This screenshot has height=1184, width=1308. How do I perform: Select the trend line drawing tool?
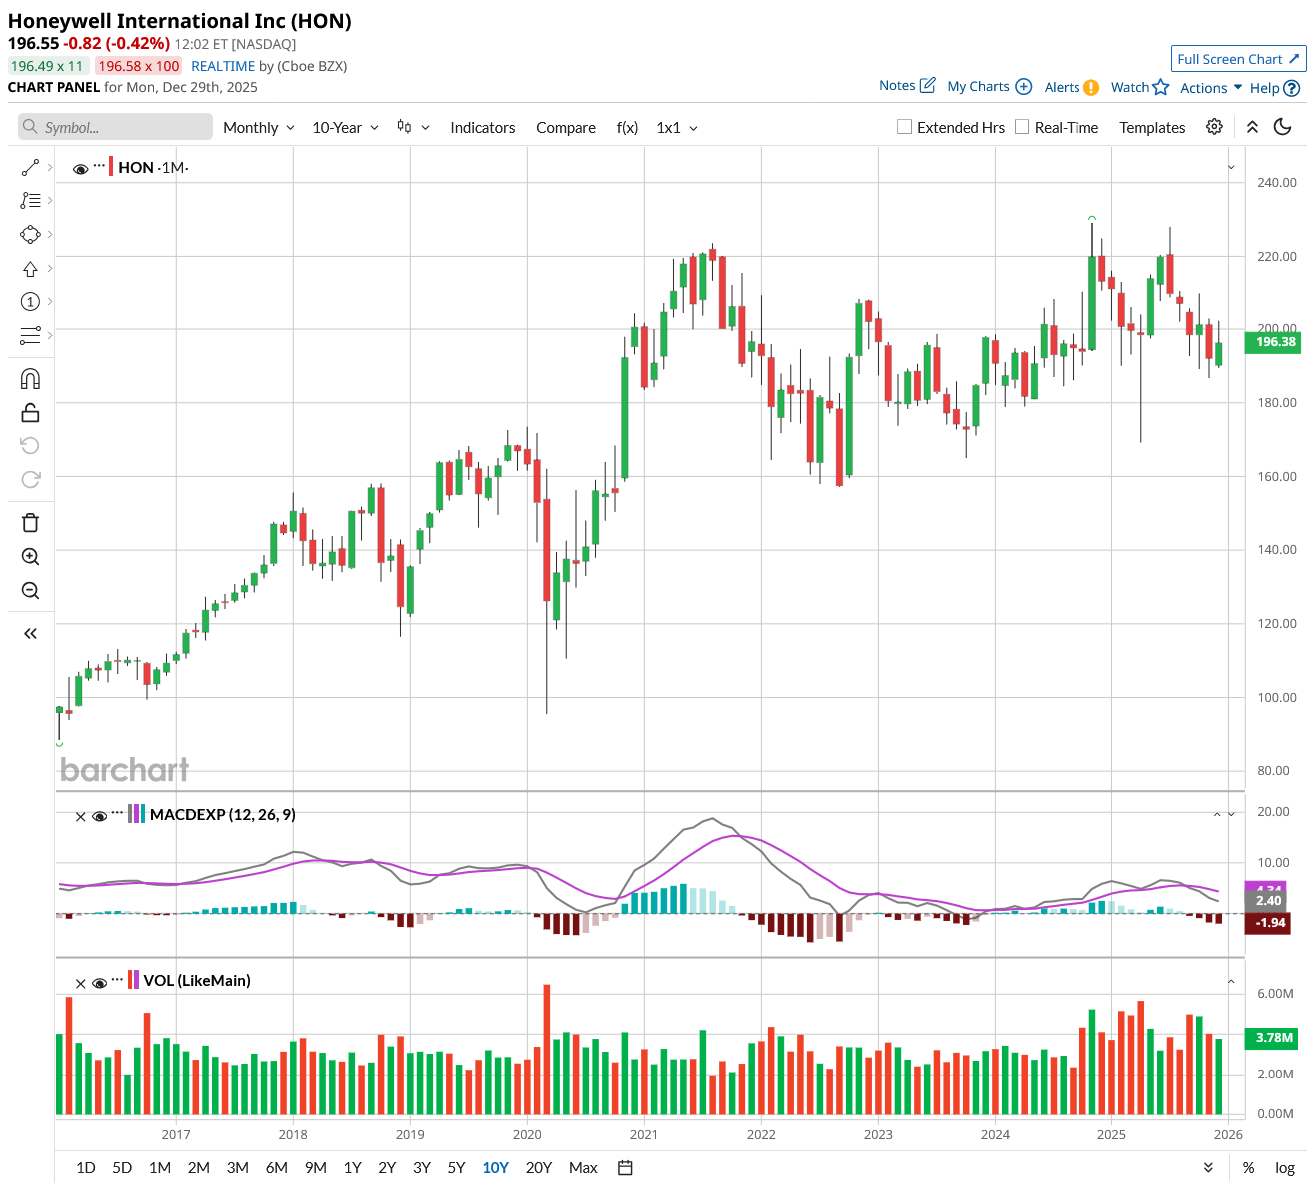tap(30, 167)
